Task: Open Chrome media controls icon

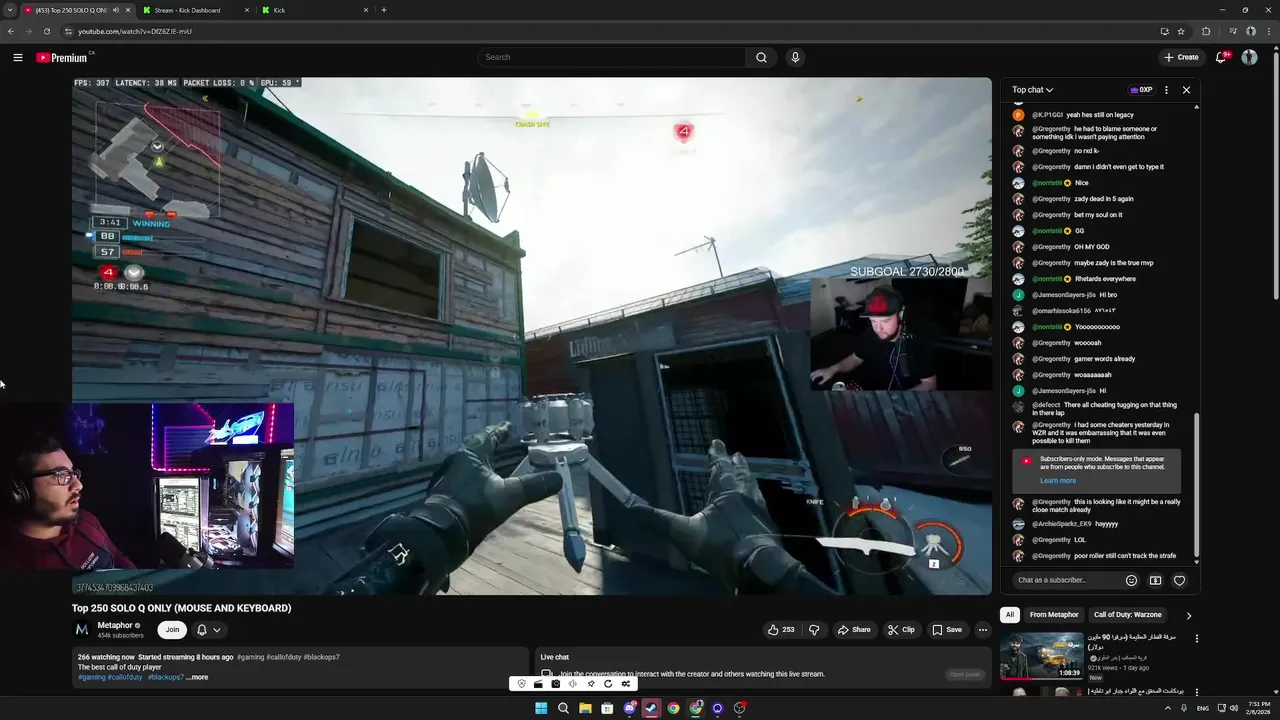Action: tap(1232, 31)
